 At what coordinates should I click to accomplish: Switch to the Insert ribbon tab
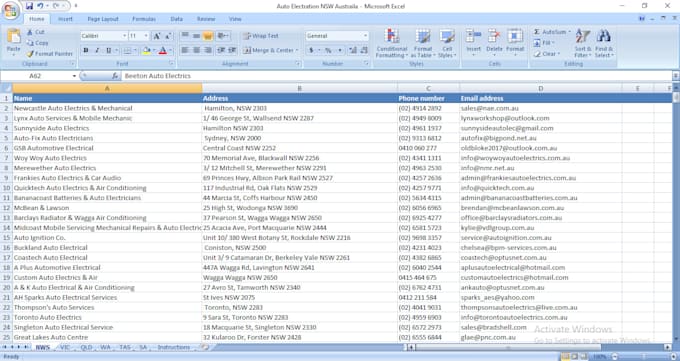[65, 19]
